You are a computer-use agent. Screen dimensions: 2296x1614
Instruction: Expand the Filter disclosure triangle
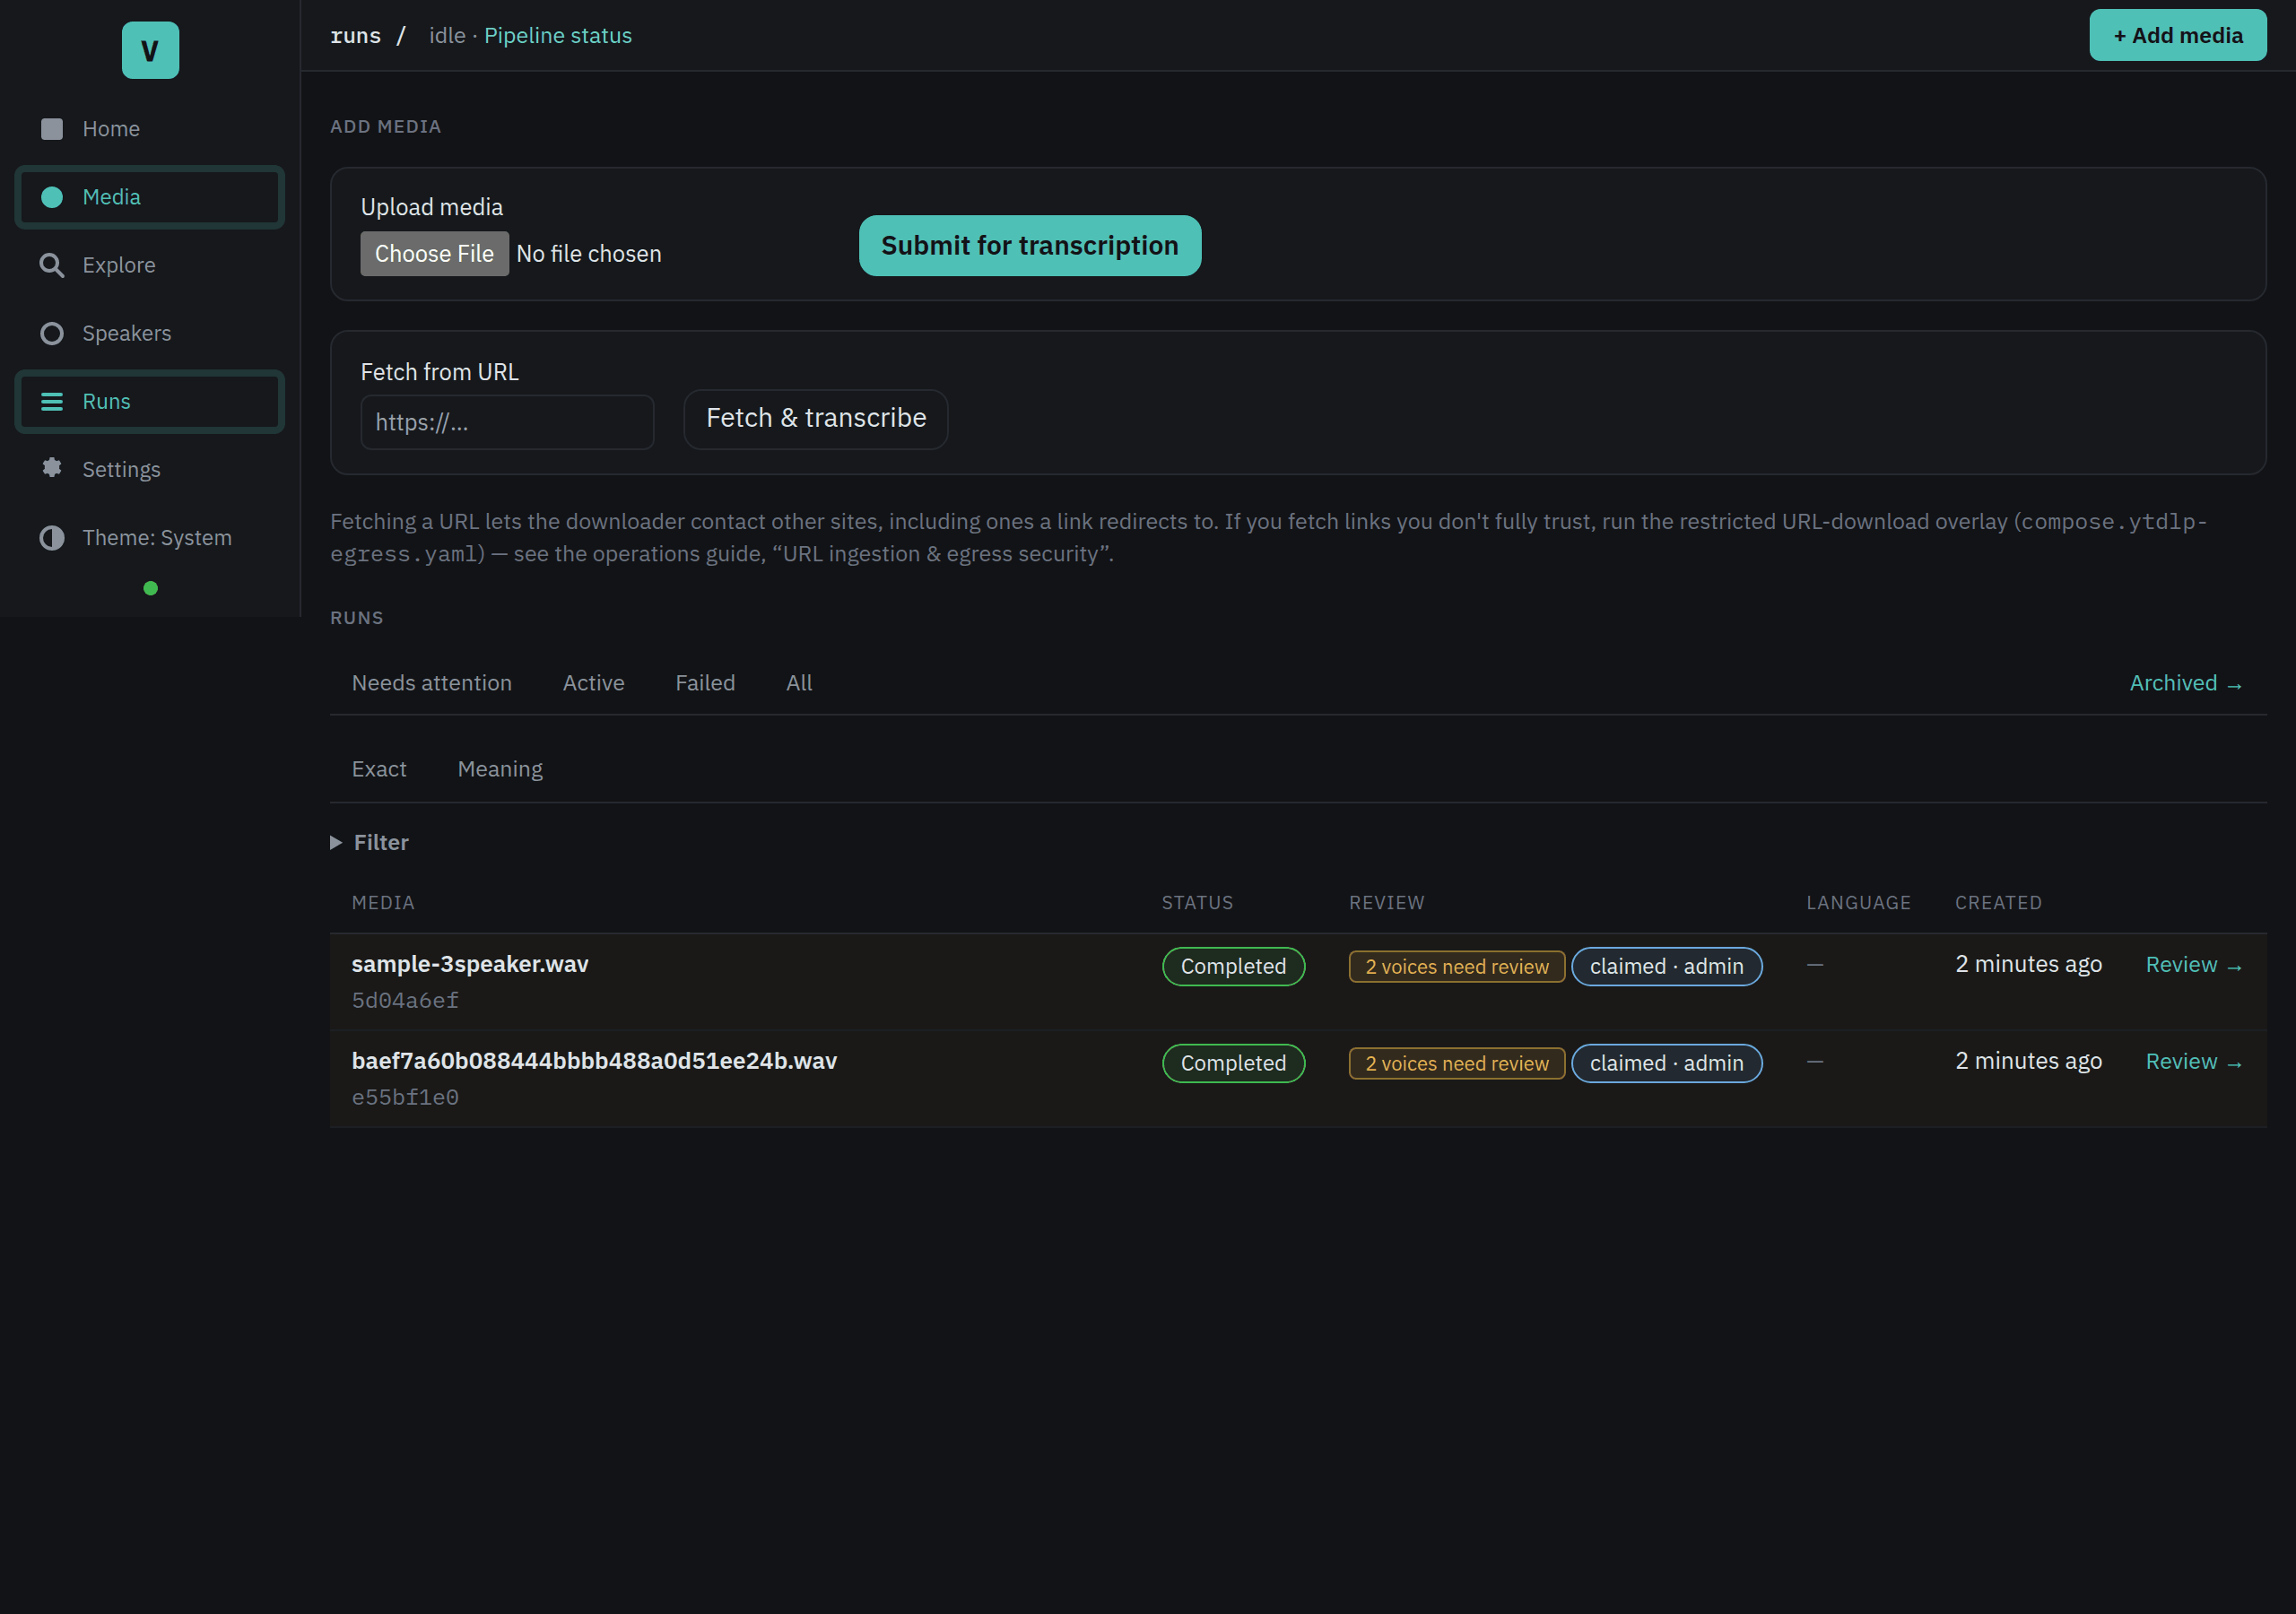336,842
